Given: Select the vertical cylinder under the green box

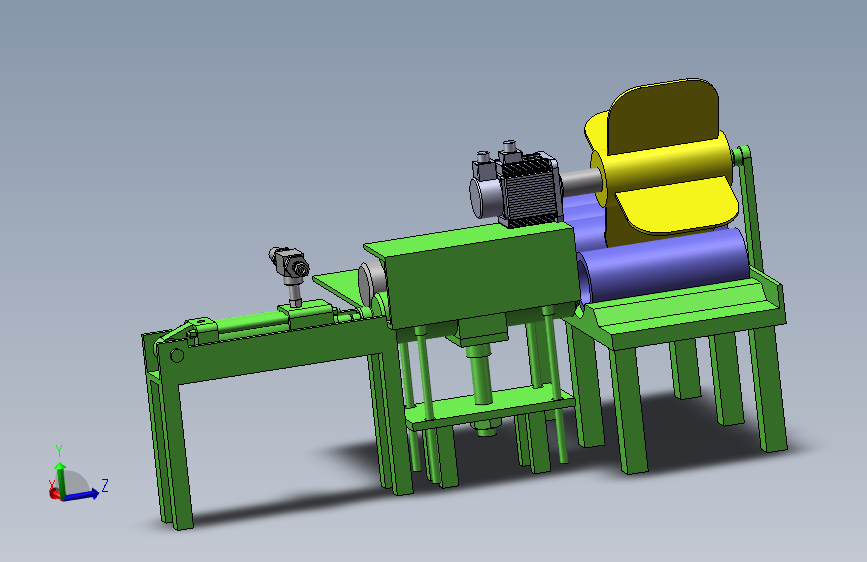Looking at the screenshot, I should (479, 373).
